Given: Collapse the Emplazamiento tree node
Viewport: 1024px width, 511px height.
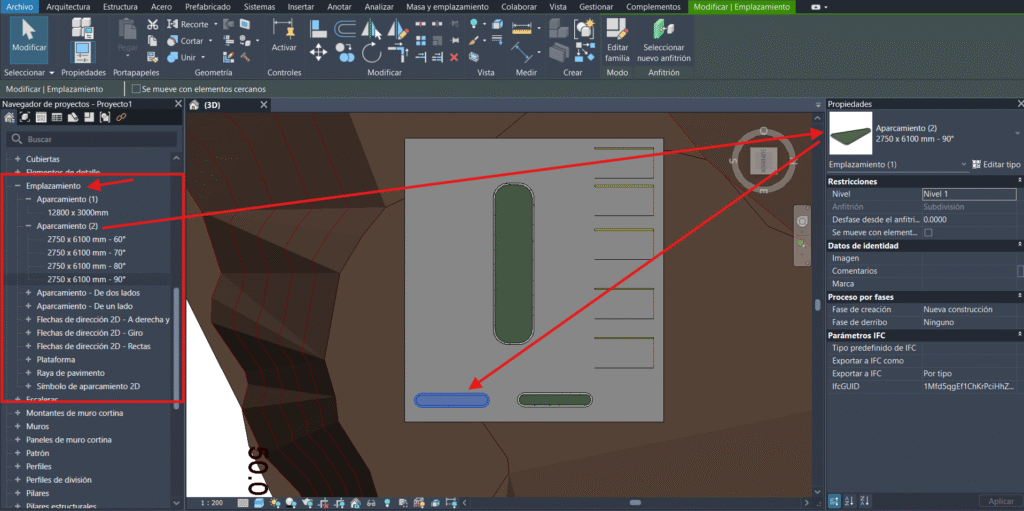Looking at the screenshot, I should (x=16, y=186).
